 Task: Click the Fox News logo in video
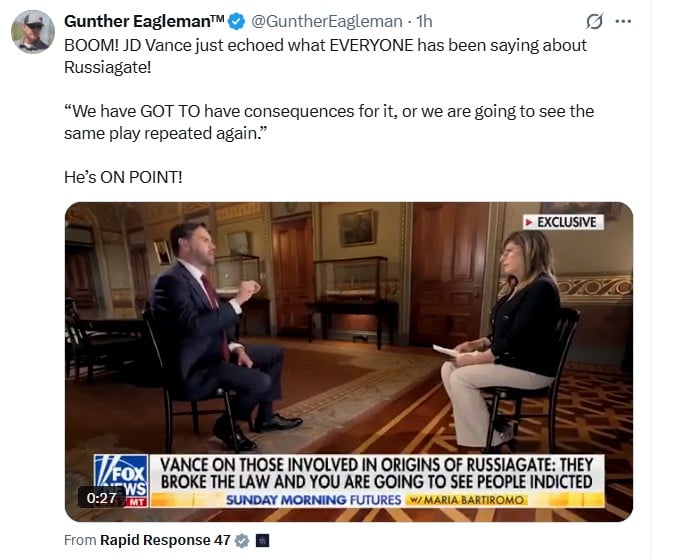point(121,480)
